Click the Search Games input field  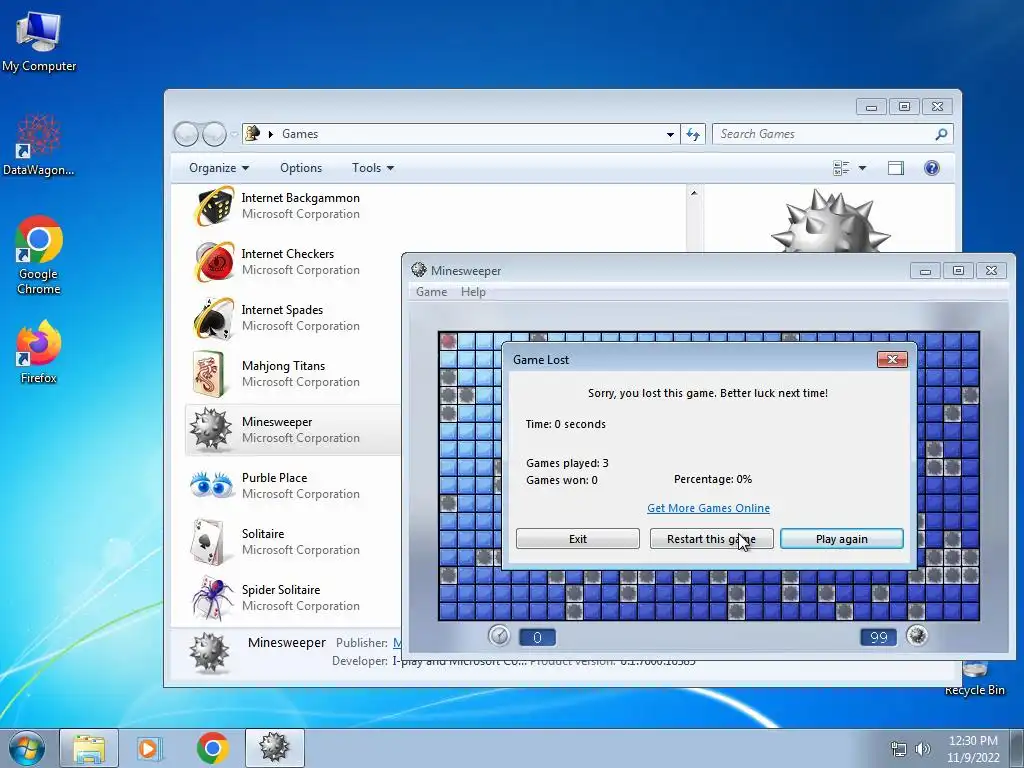click(823, 134)
